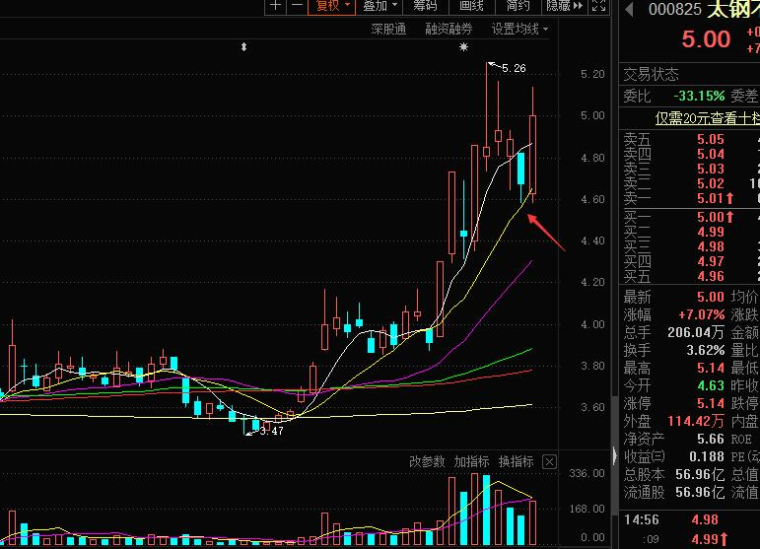This screenshot has height=549, width=760.
Task: Click 卖五 price 5.05
Action: click(x=710, y=140)
